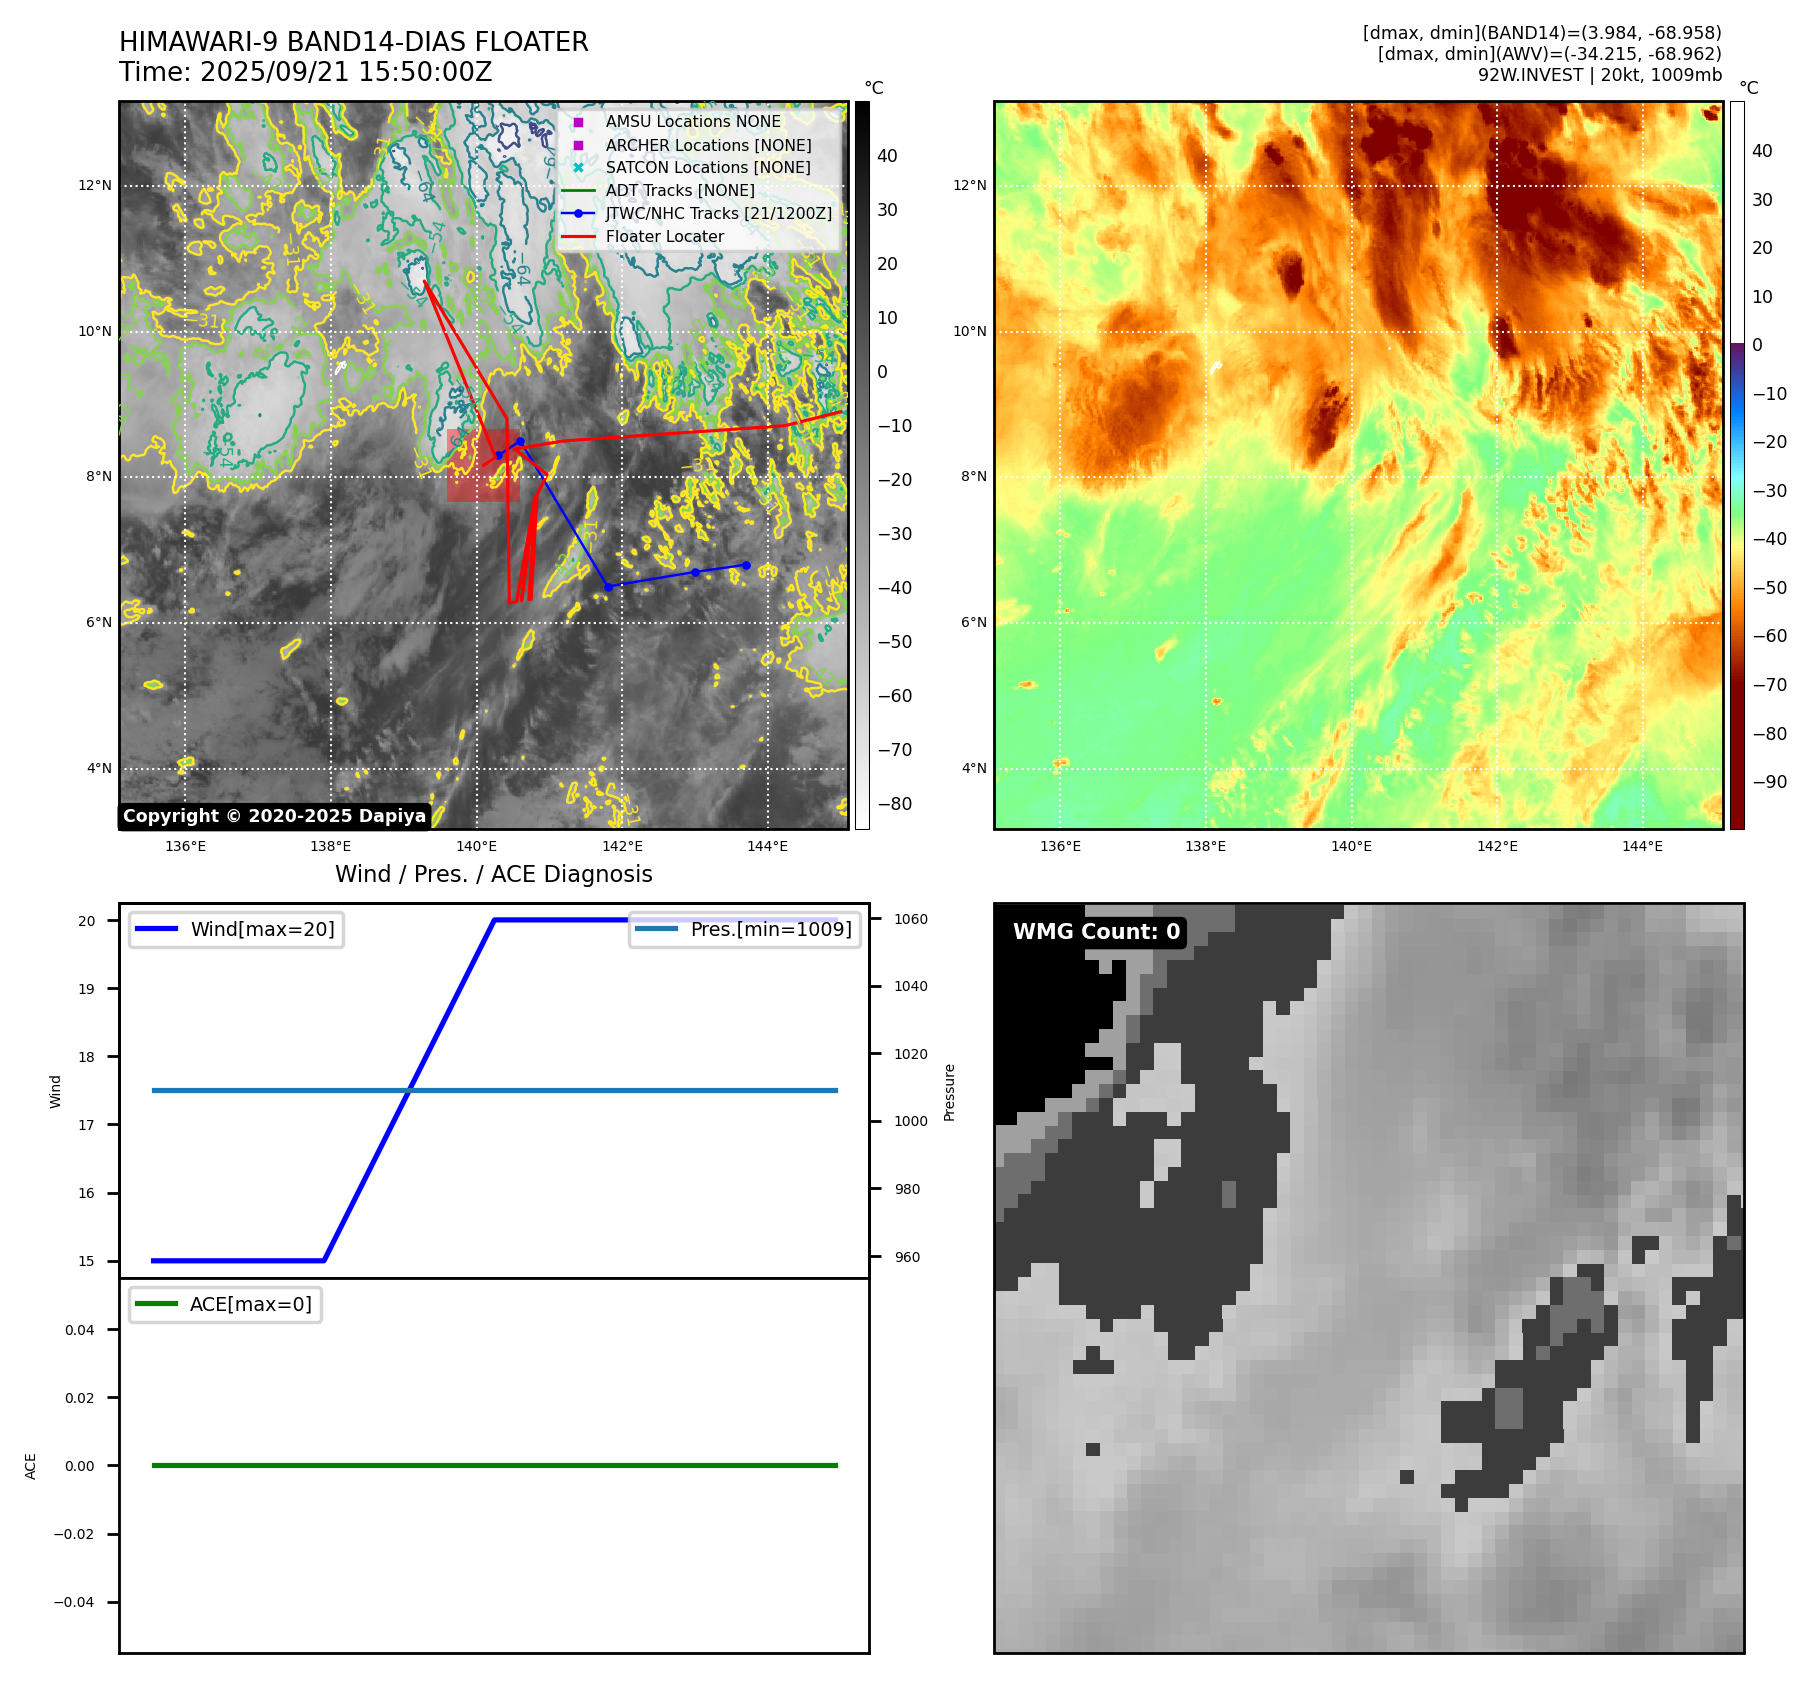The height and width of the screenshot is (1690, 1813).
Task: Click the ACE y-axis label
Action: pos(31,1466)
